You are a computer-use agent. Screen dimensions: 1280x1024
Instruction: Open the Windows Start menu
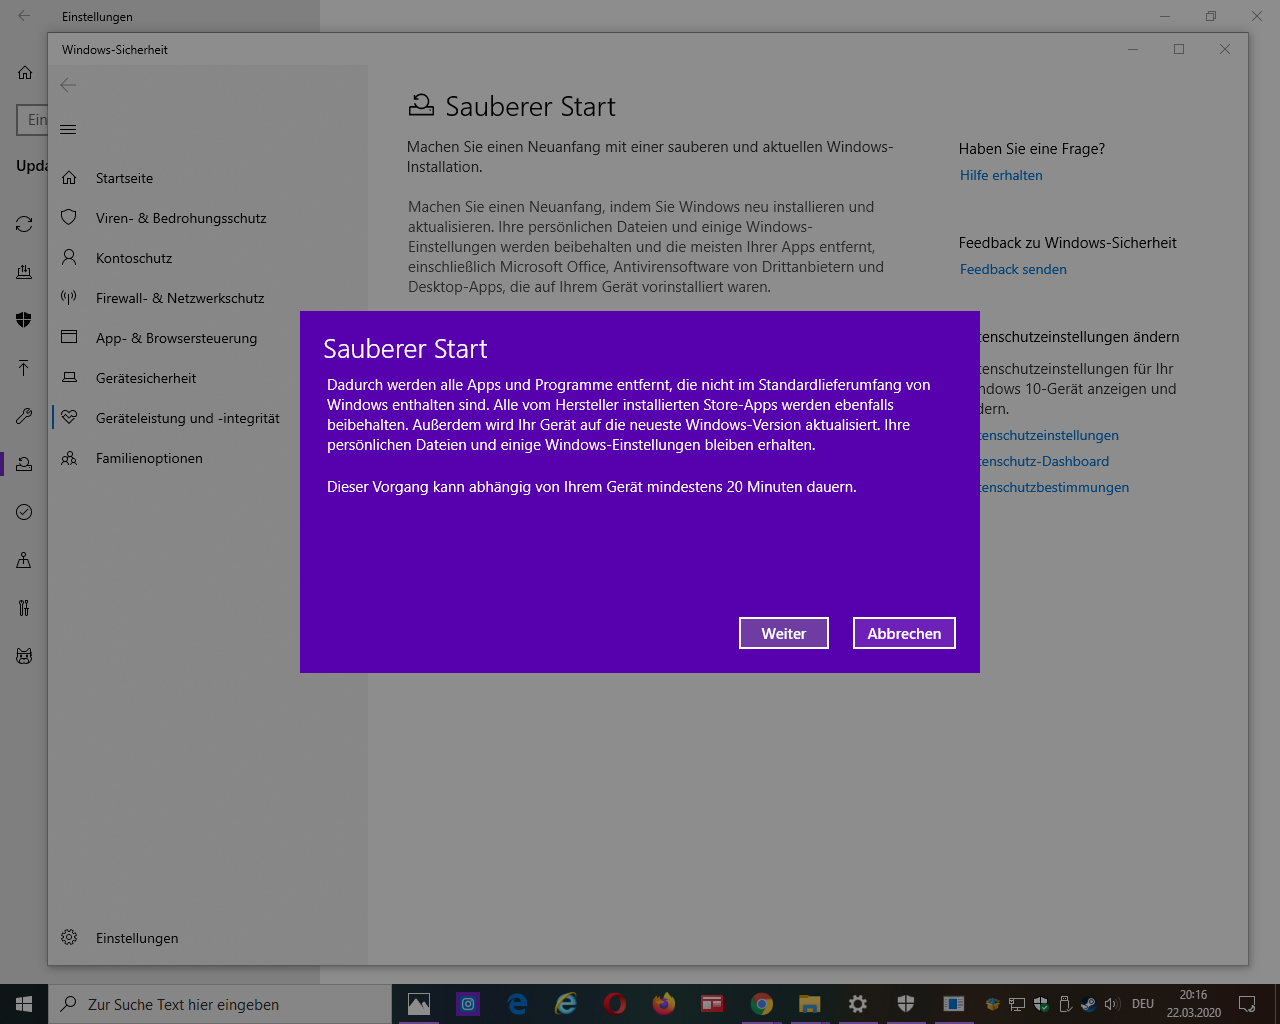(x=24, y=1004)
